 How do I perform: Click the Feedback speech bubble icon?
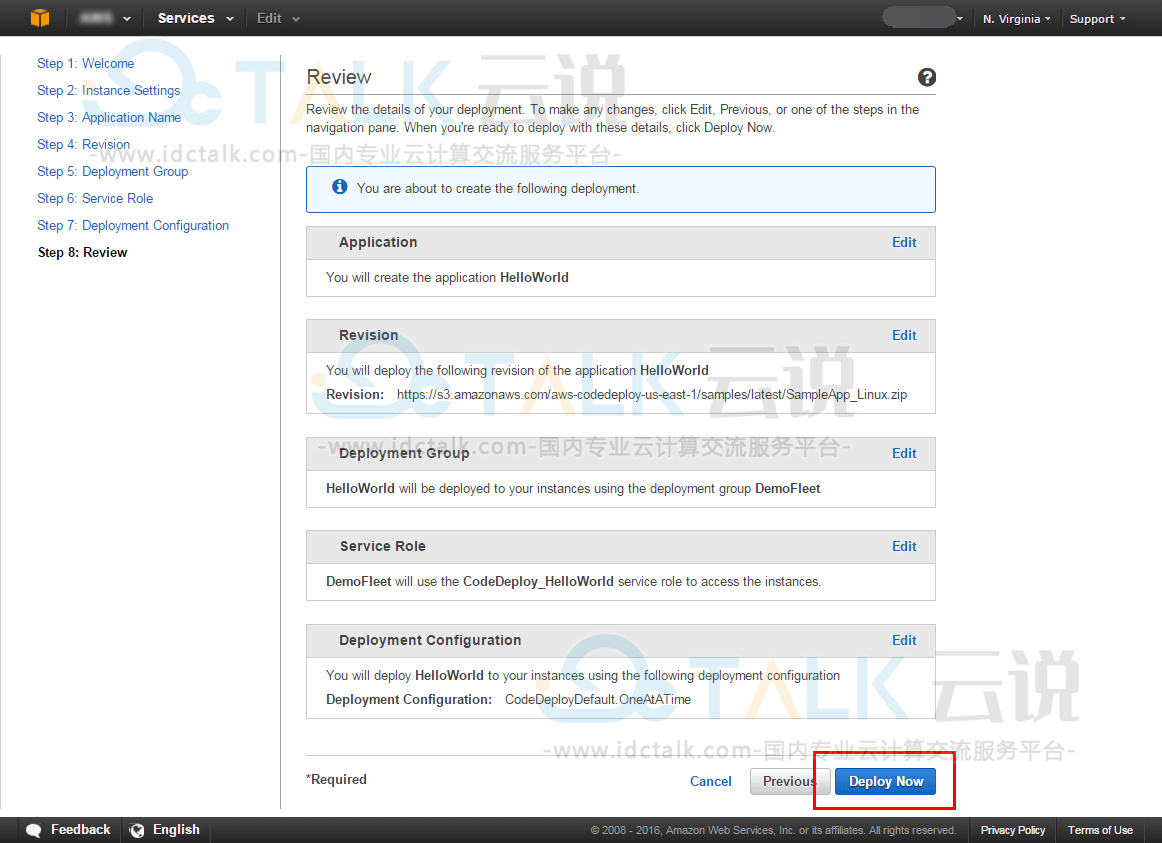34,830
